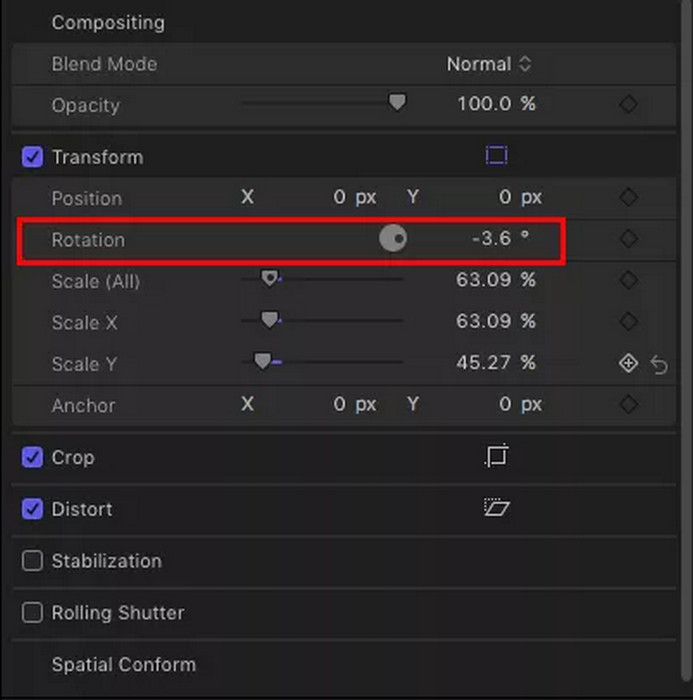Add keyframe for Scale Y

[x=628, y=363]
